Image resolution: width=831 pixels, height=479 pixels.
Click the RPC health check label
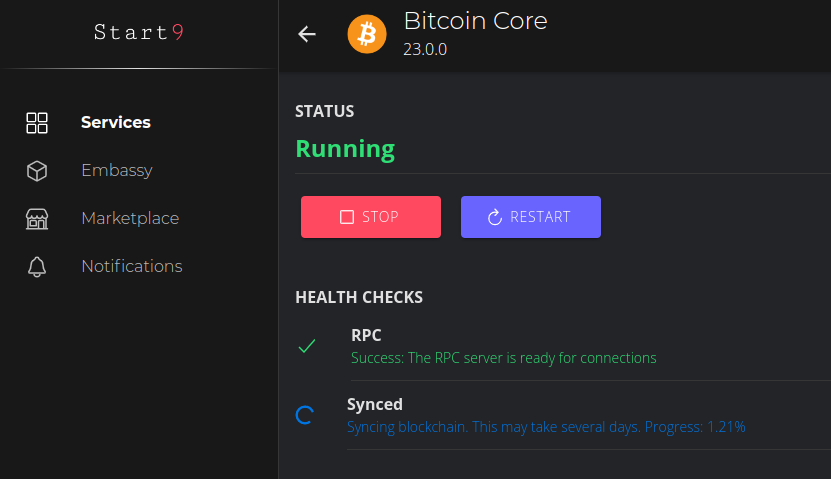click(x=366, y=335)
